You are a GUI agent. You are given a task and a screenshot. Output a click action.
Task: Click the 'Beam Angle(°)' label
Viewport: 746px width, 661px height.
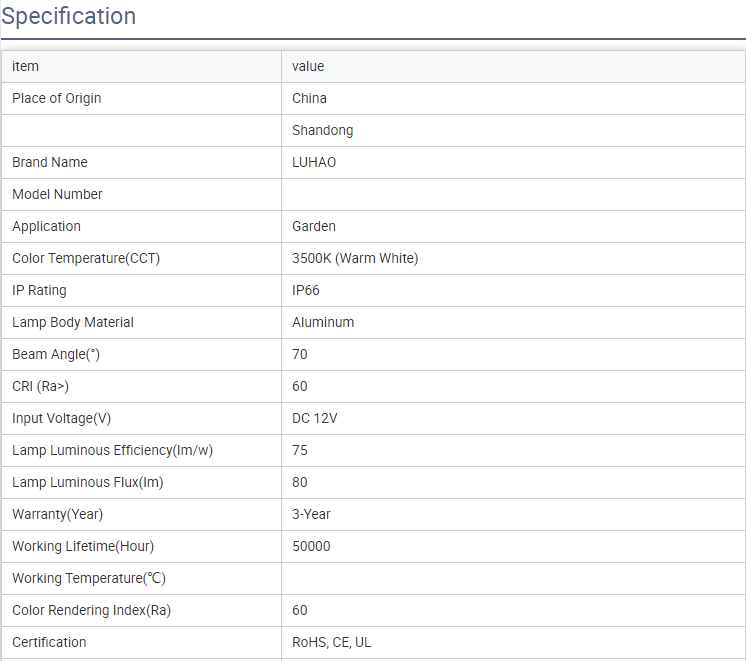(56, 355)
